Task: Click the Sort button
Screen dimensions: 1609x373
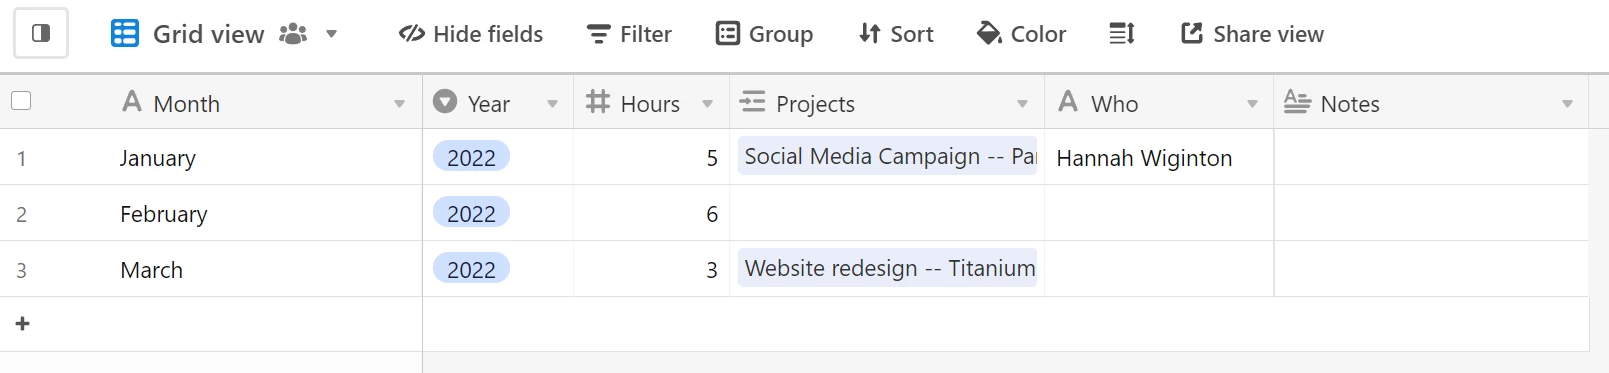Action: tap(896, 34)
